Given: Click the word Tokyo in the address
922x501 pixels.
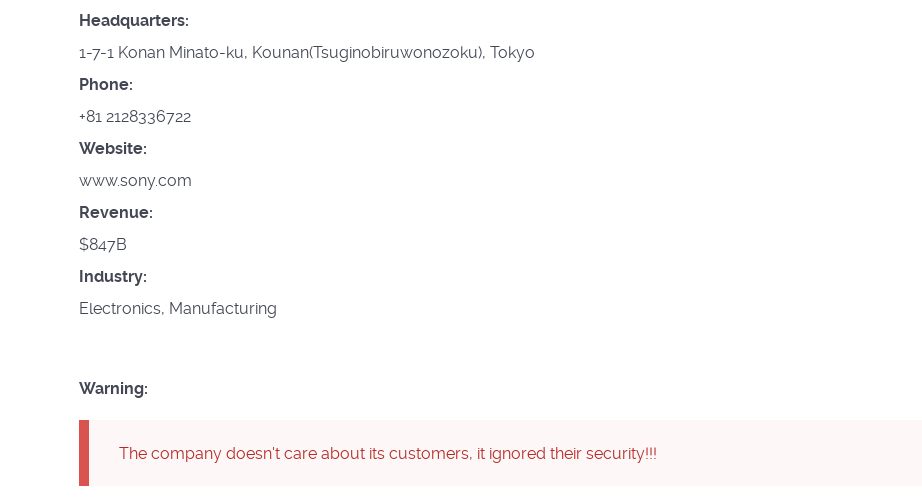Looking at the screenshot, I should tap(512, 52).
